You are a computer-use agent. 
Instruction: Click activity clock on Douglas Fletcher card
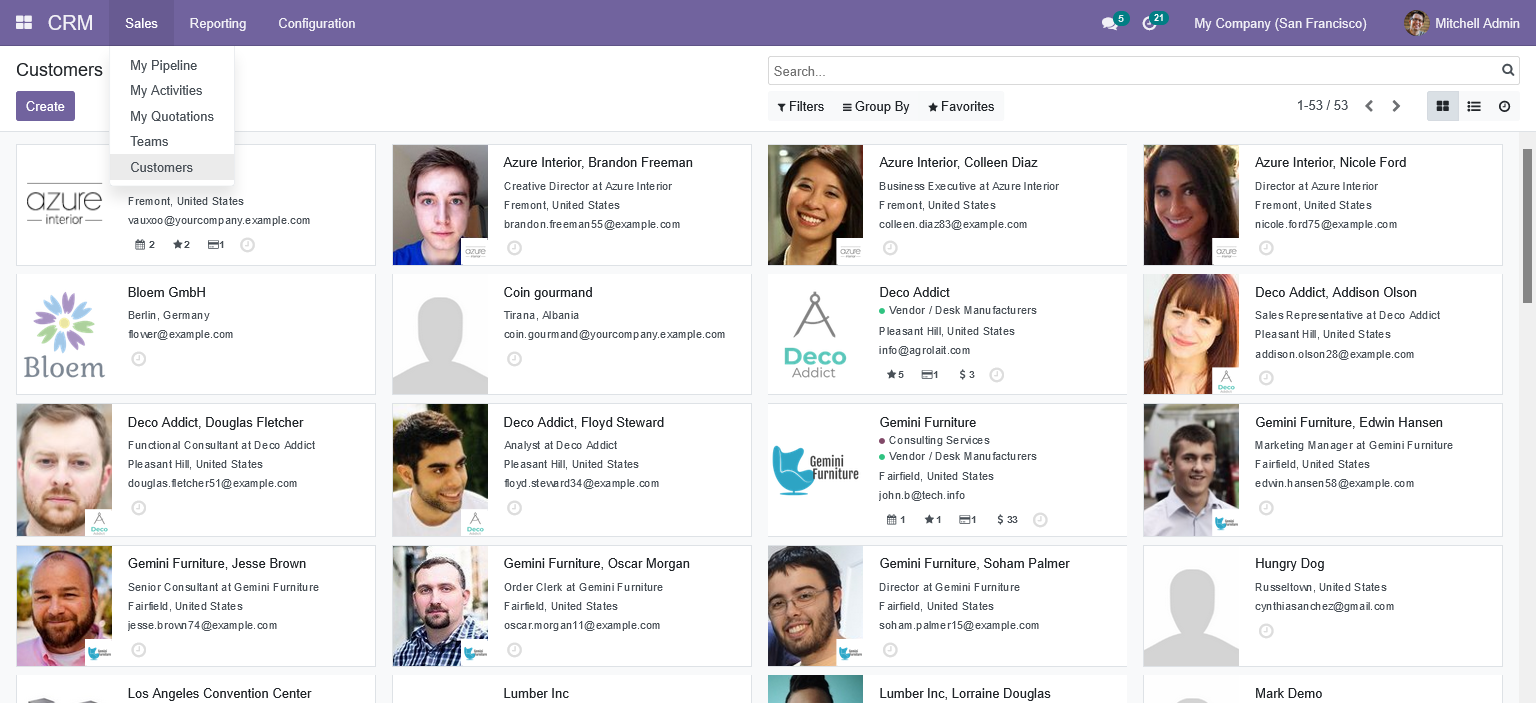tap(139, 508)
